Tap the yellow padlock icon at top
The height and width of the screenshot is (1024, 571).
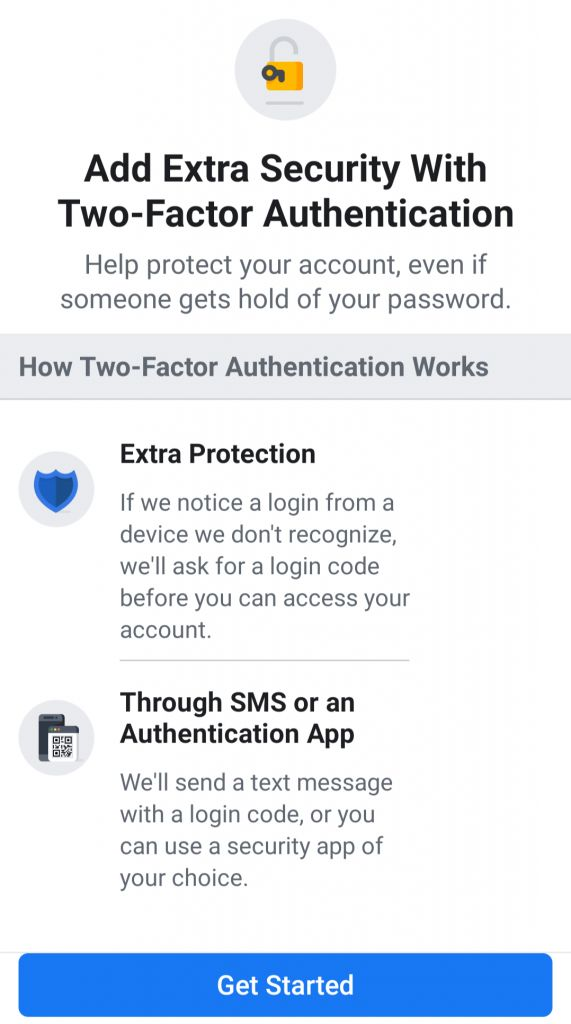[285, 69]
